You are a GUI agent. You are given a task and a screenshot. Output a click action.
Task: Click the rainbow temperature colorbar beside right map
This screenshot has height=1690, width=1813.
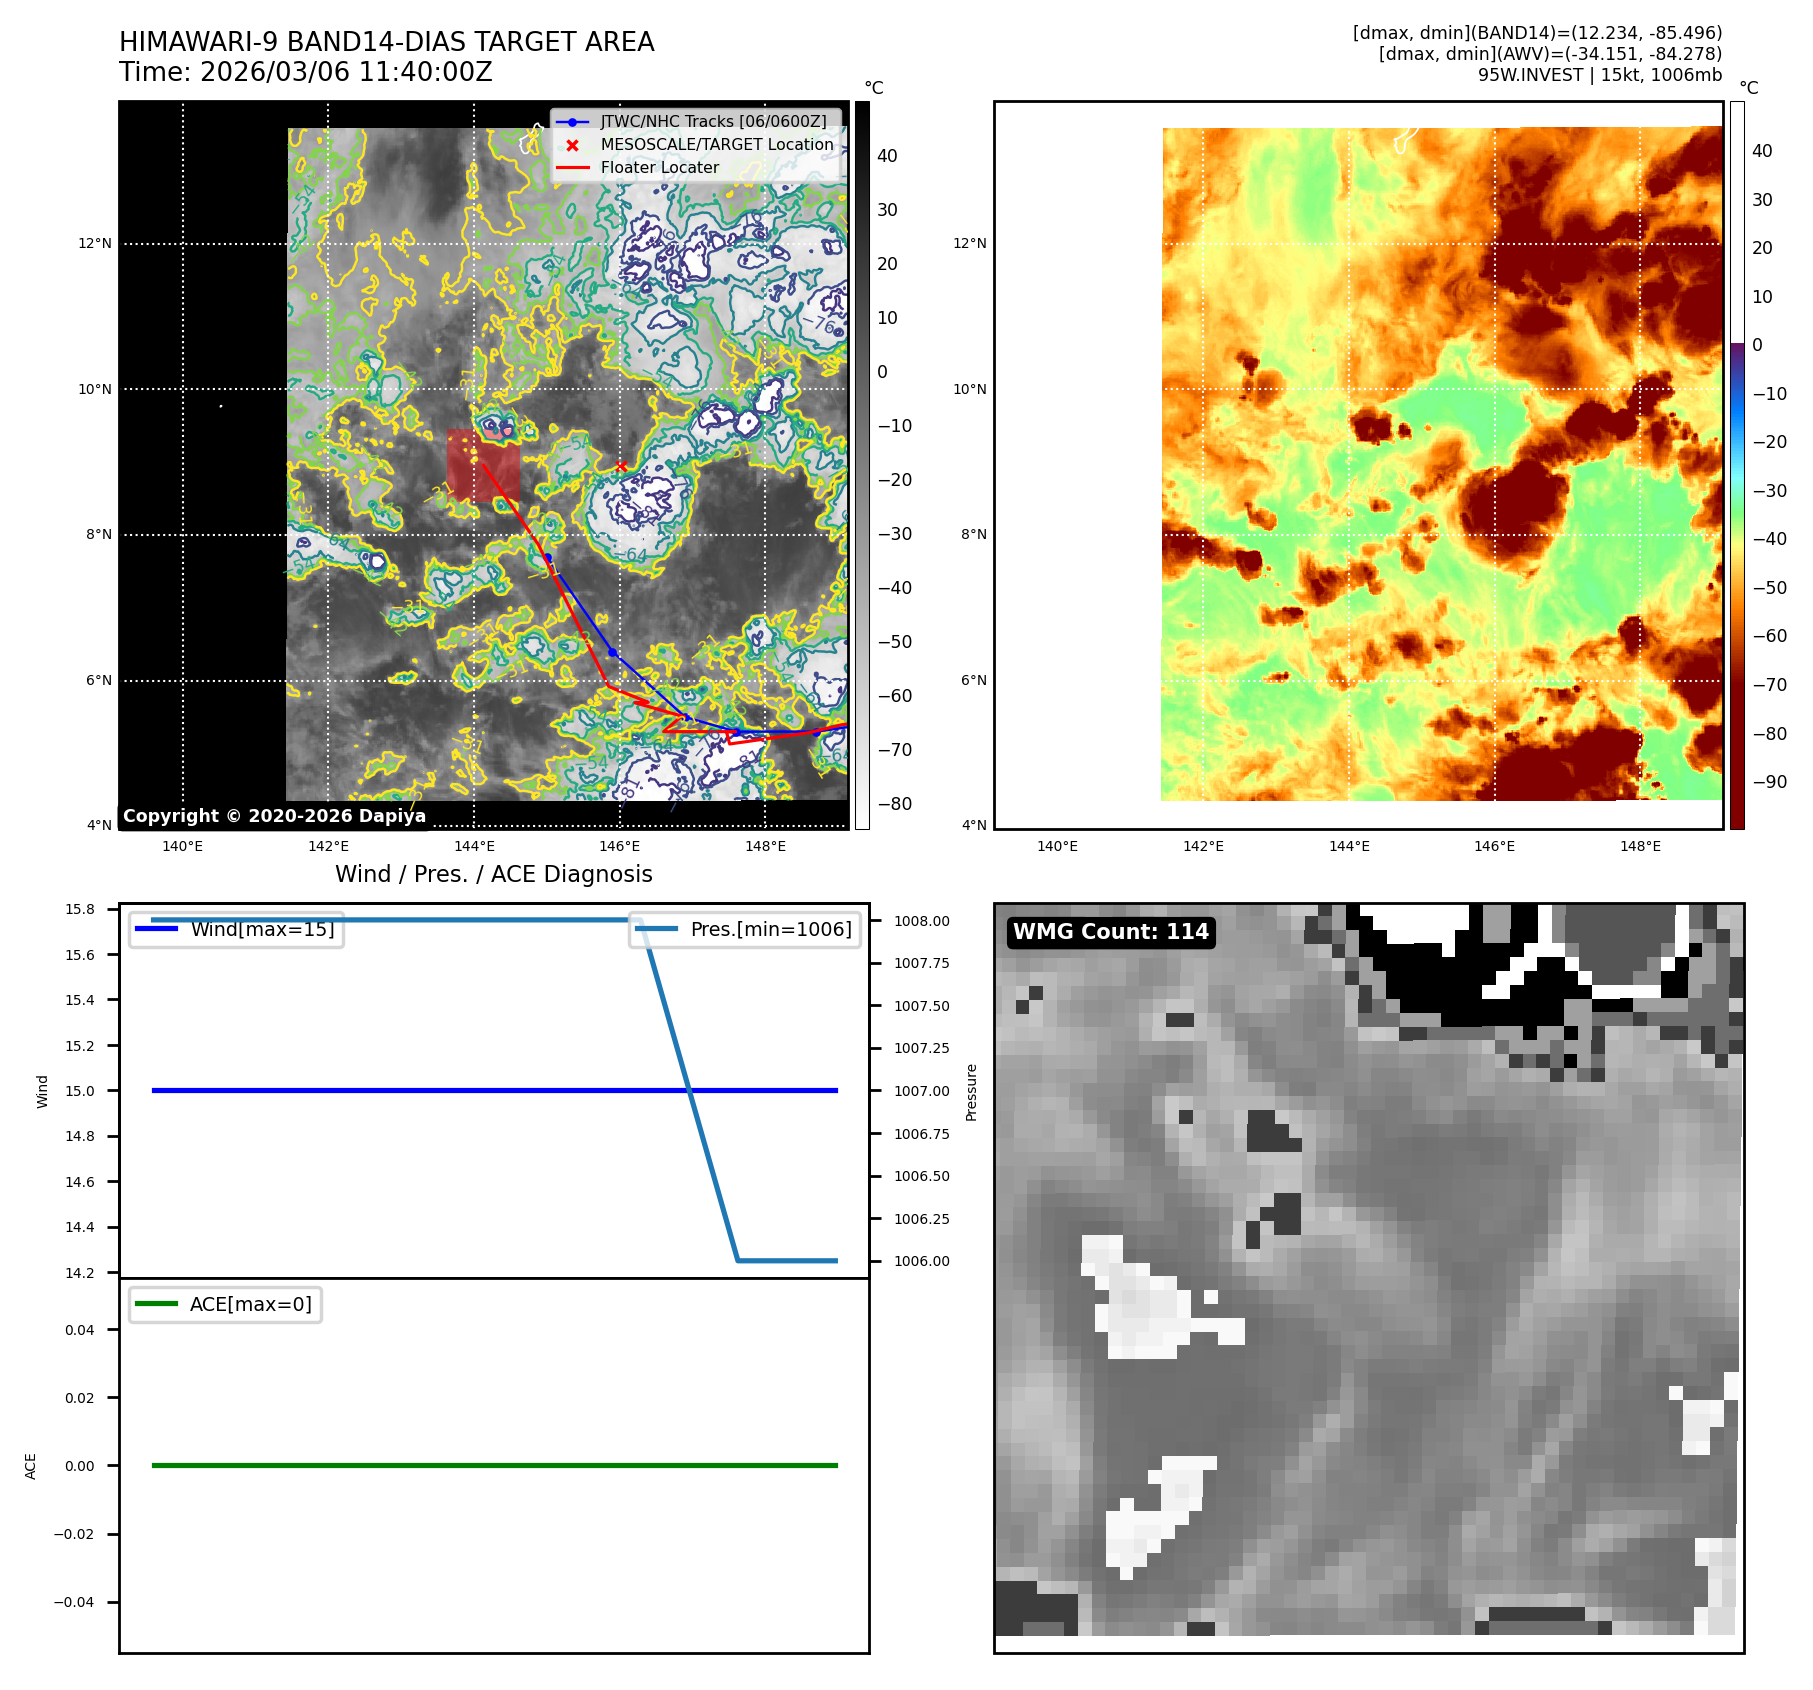click(x=1737, y=465)
